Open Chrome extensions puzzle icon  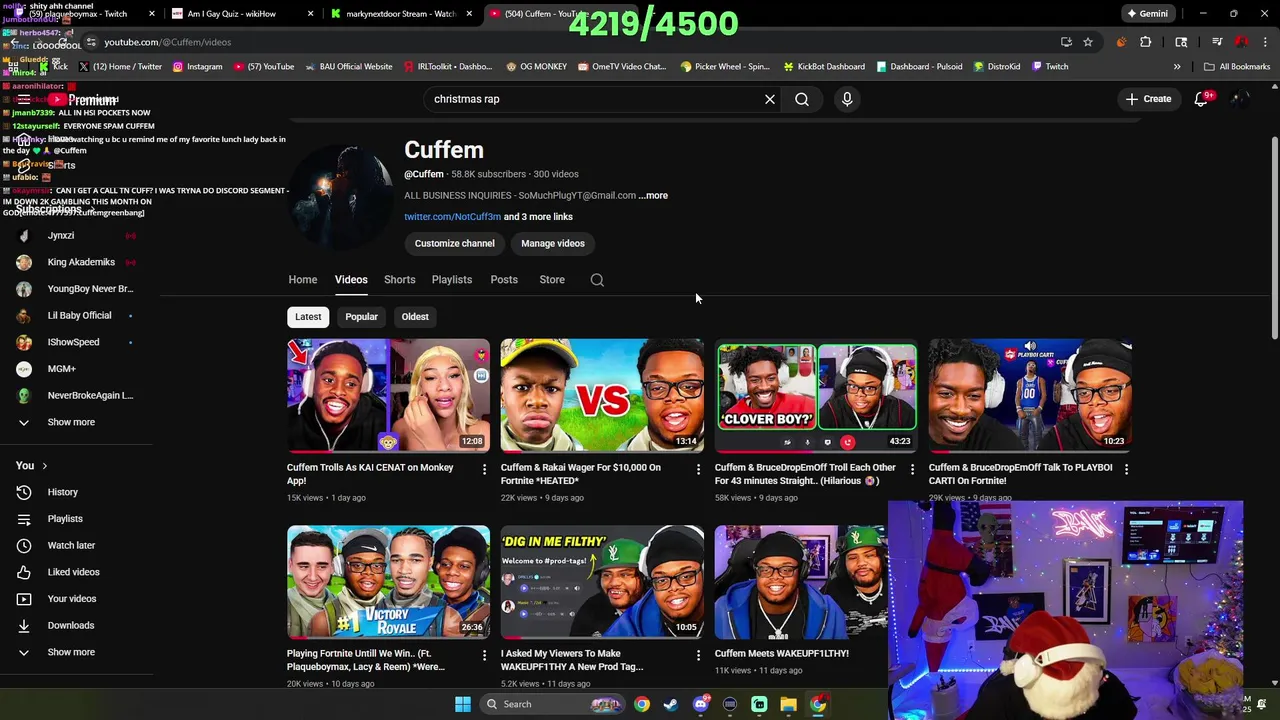[1146, 42]
